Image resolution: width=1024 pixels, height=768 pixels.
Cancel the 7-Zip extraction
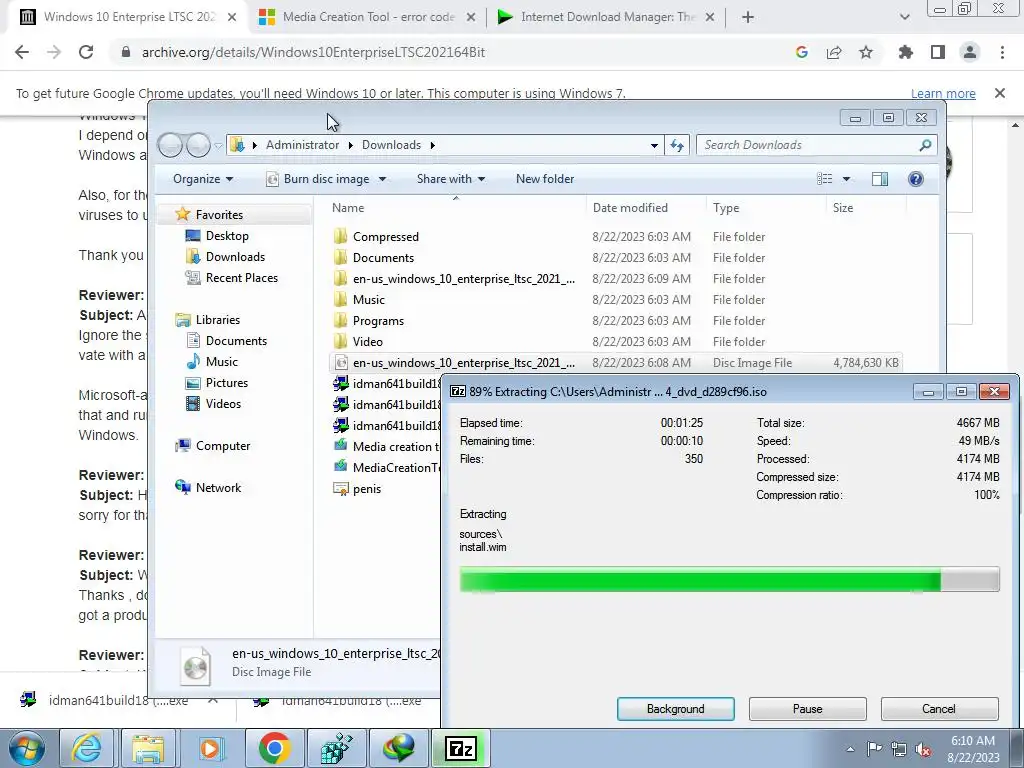[939, 709]
